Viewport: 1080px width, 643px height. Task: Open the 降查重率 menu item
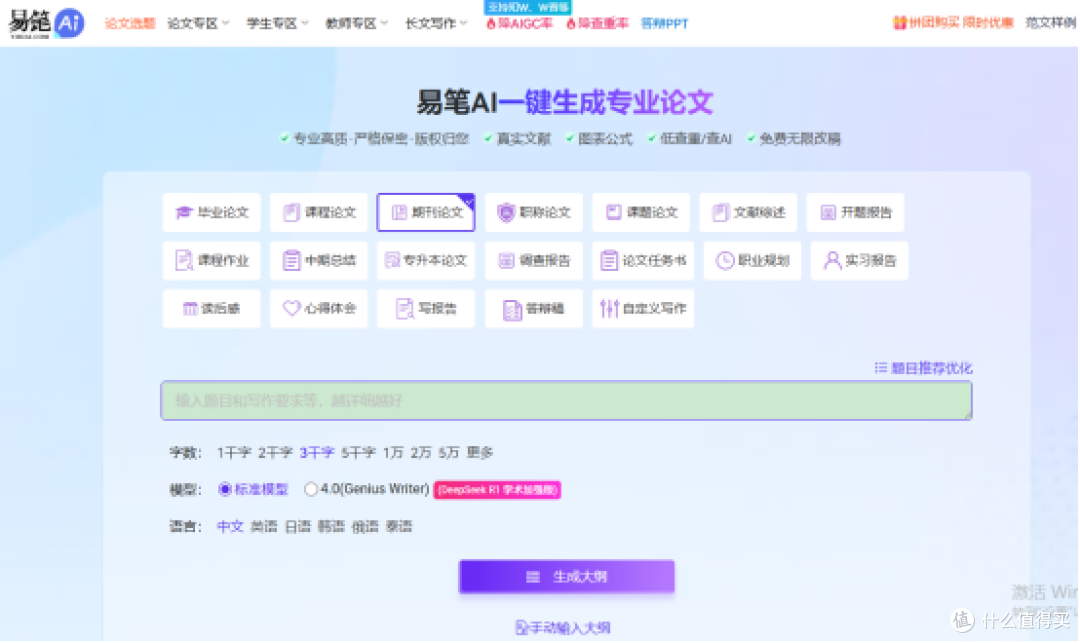click(597, 23)
